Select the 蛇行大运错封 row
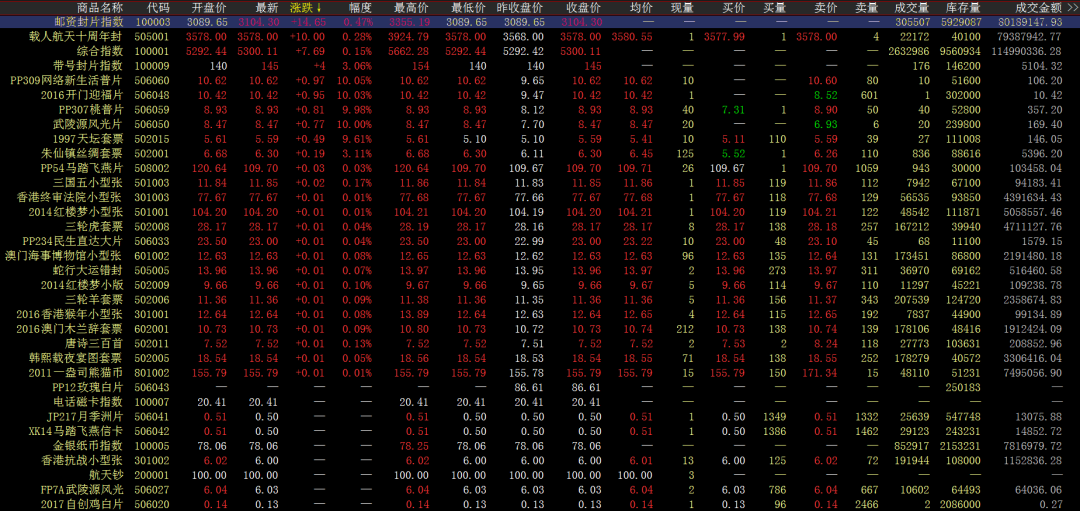Screen dimensions: 1080x511 coord(540,270)
